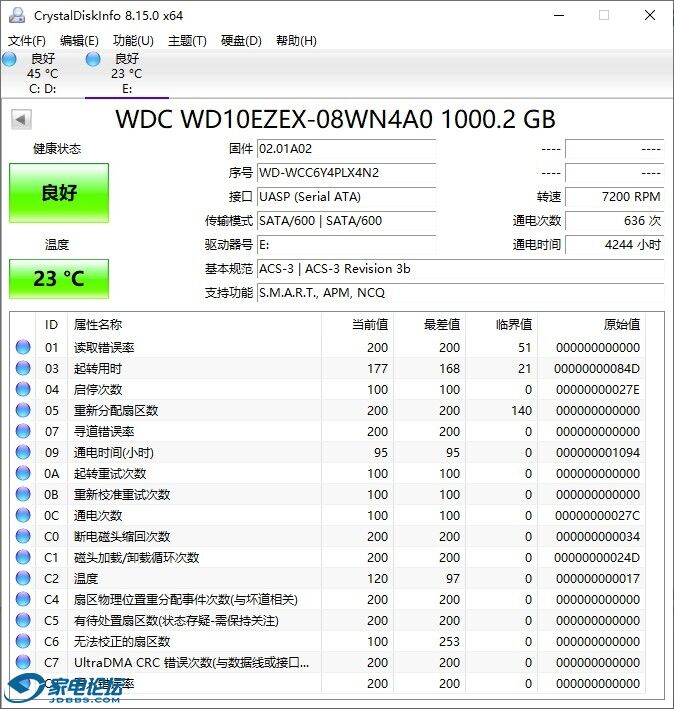Click the blue status dot for row C2
The image size is (674, 709).
(x=23, y=578)
